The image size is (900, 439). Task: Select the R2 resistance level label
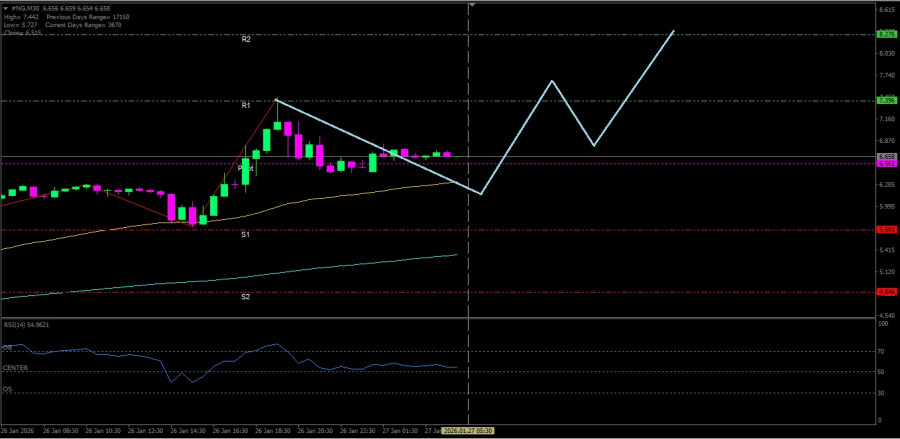(245, 39)
